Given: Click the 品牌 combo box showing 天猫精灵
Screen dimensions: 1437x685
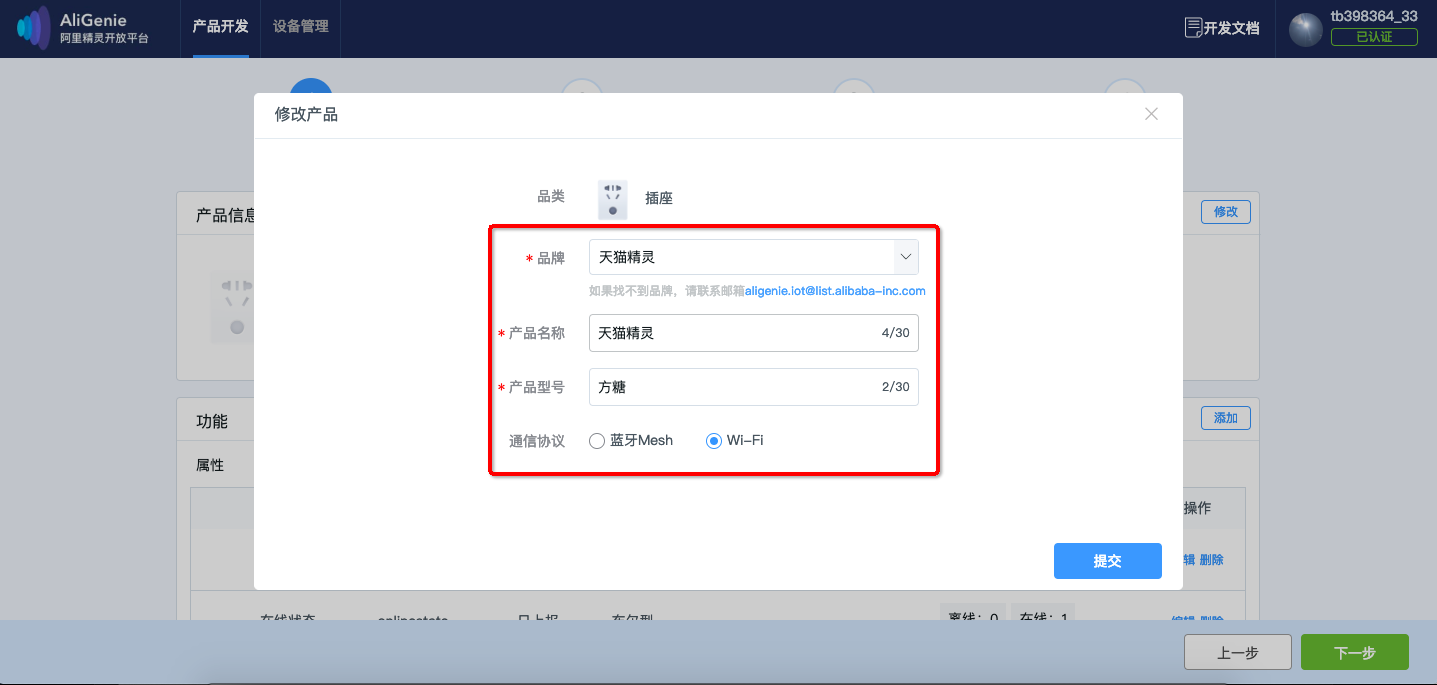Looking at the screenshot, I should click(x=754, y=257).
